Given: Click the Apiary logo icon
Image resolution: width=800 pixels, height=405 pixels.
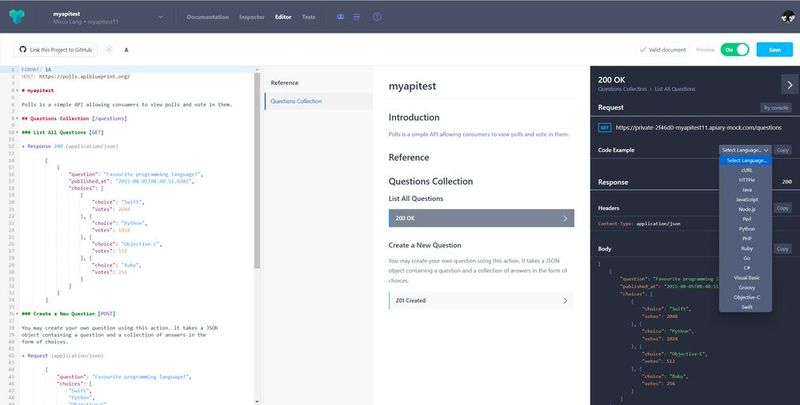Looking at the screenshot, I should pos(16,16).
